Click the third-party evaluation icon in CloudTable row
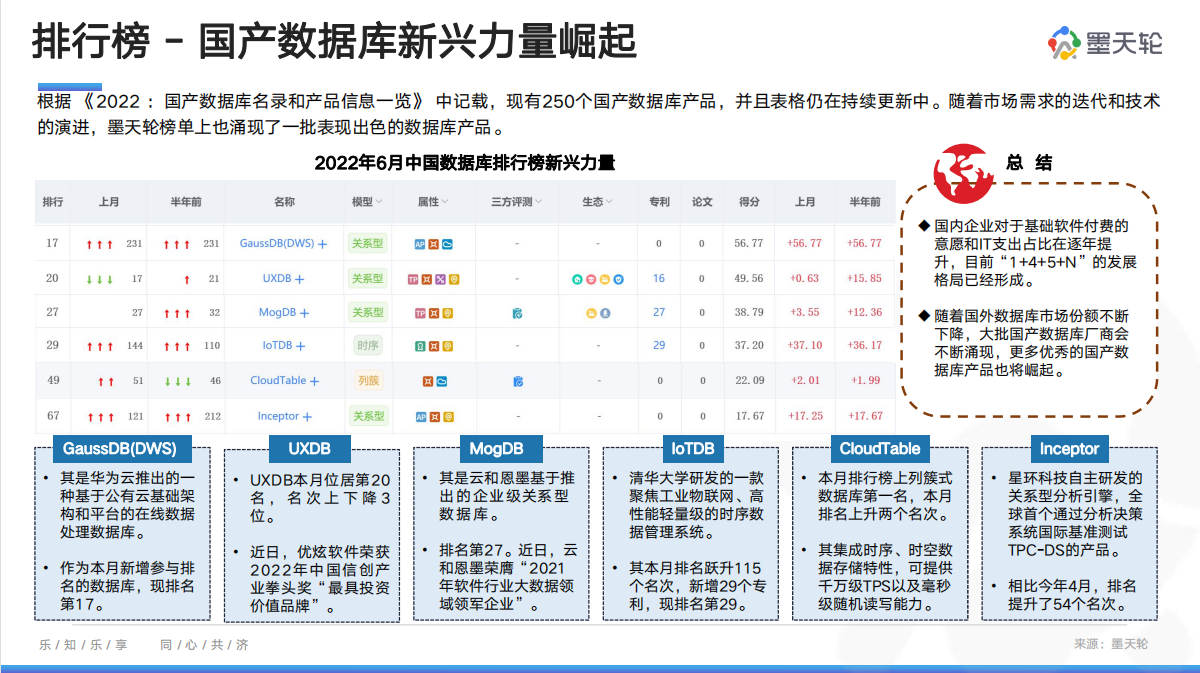This screenshot has height=673, width=1200. (518, 381)
